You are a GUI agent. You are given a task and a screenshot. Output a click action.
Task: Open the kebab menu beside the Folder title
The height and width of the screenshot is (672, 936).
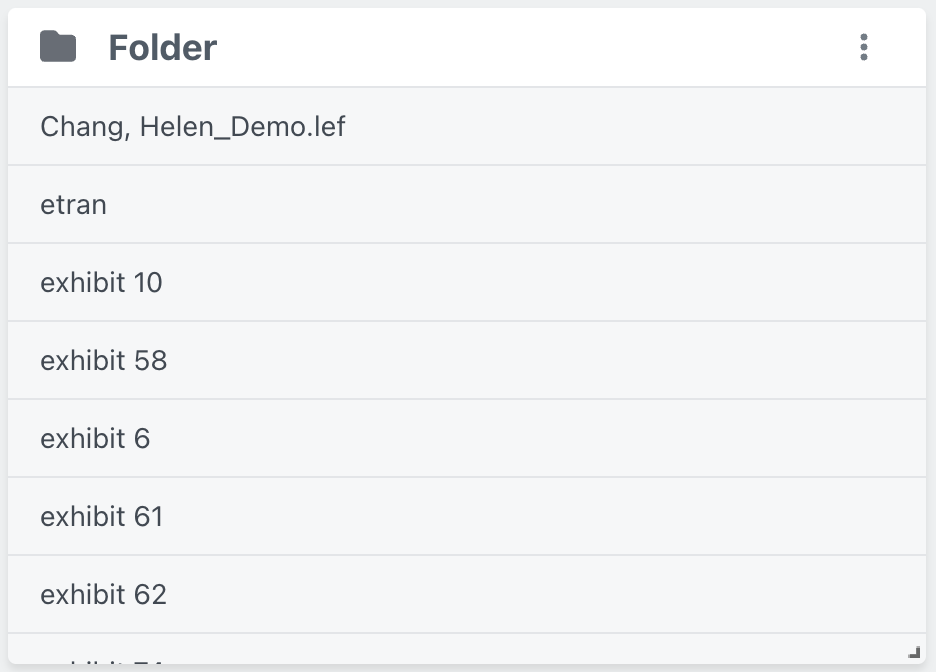pos(863,46)
